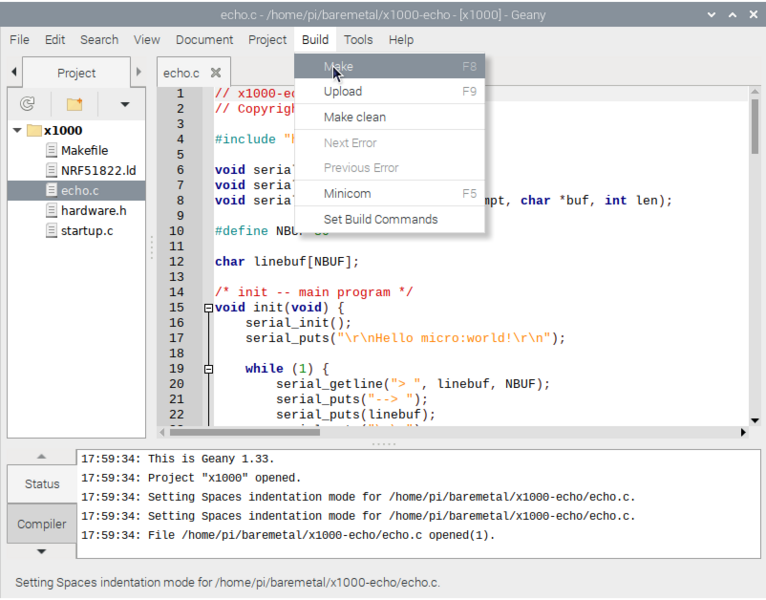Open startup.c from the project tree

click(x=87, y=231)
